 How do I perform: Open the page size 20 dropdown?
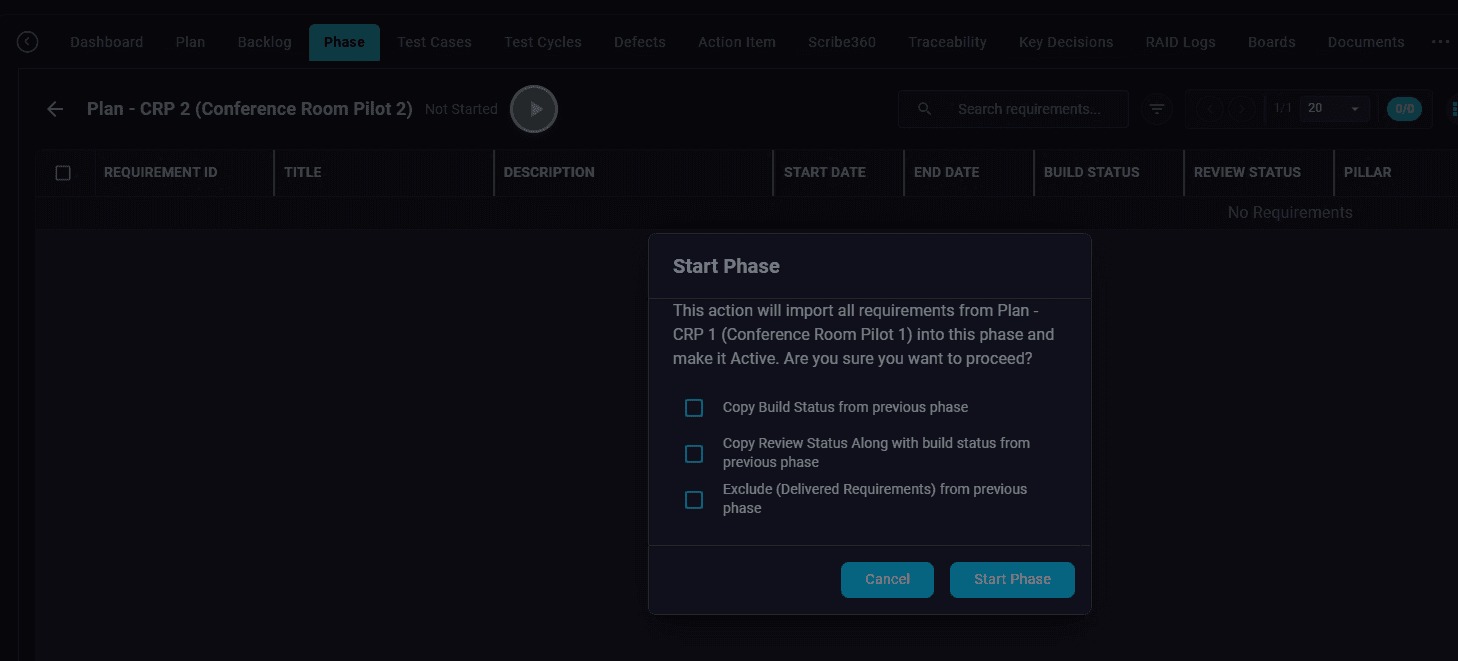(1335, 108)
